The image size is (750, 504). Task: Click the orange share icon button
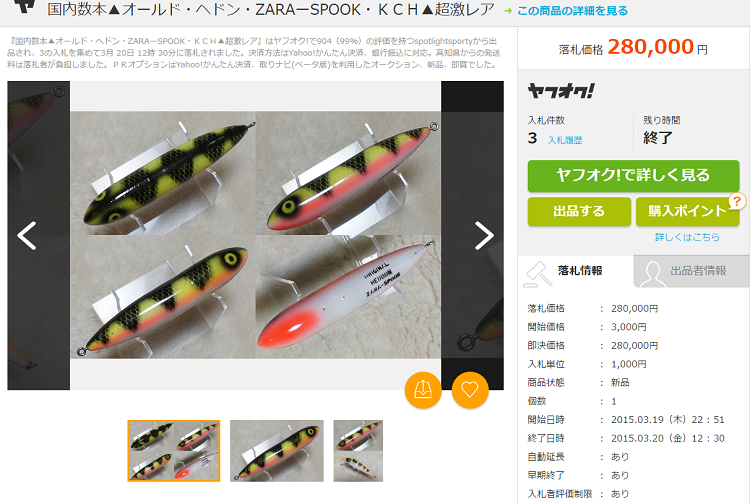[423, 390]
